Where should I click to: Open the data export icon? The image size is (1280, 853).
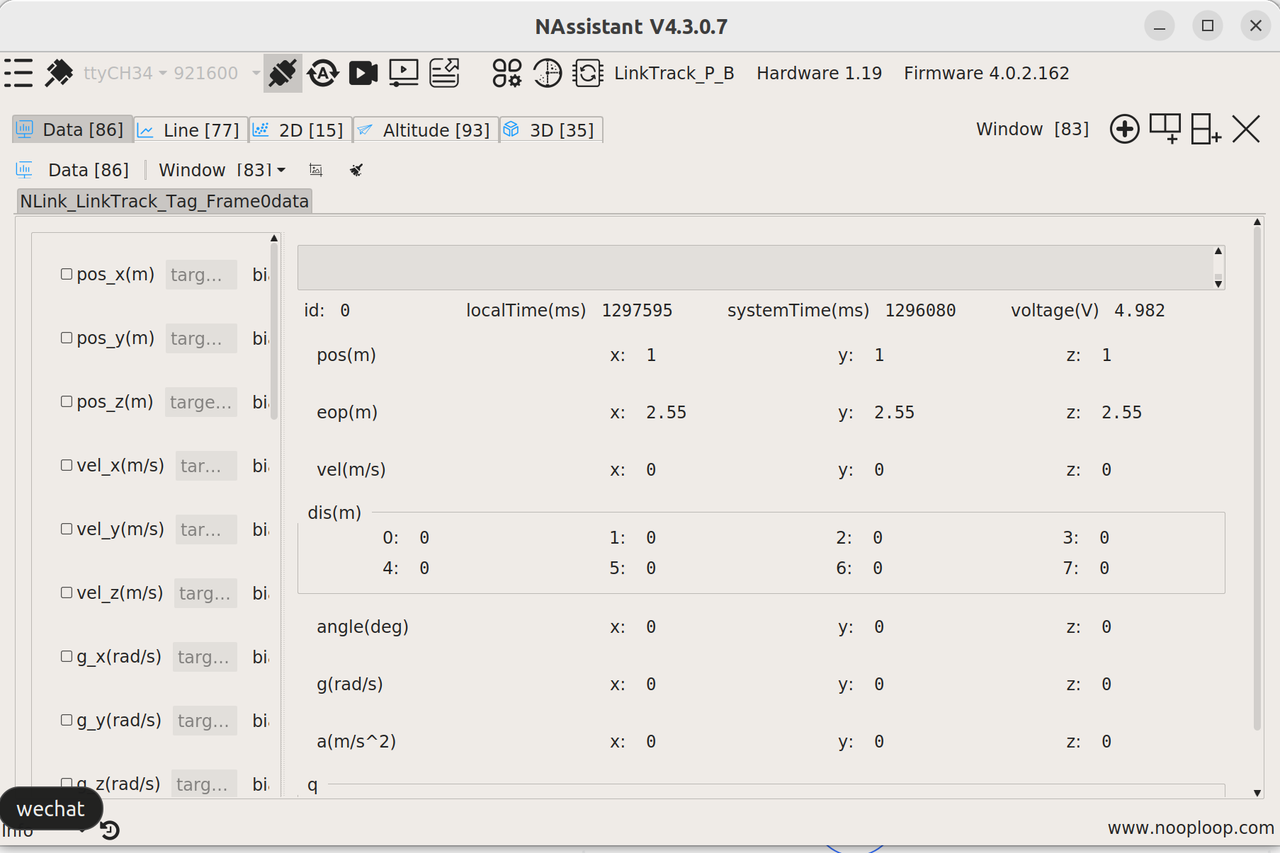click(444, 73)
